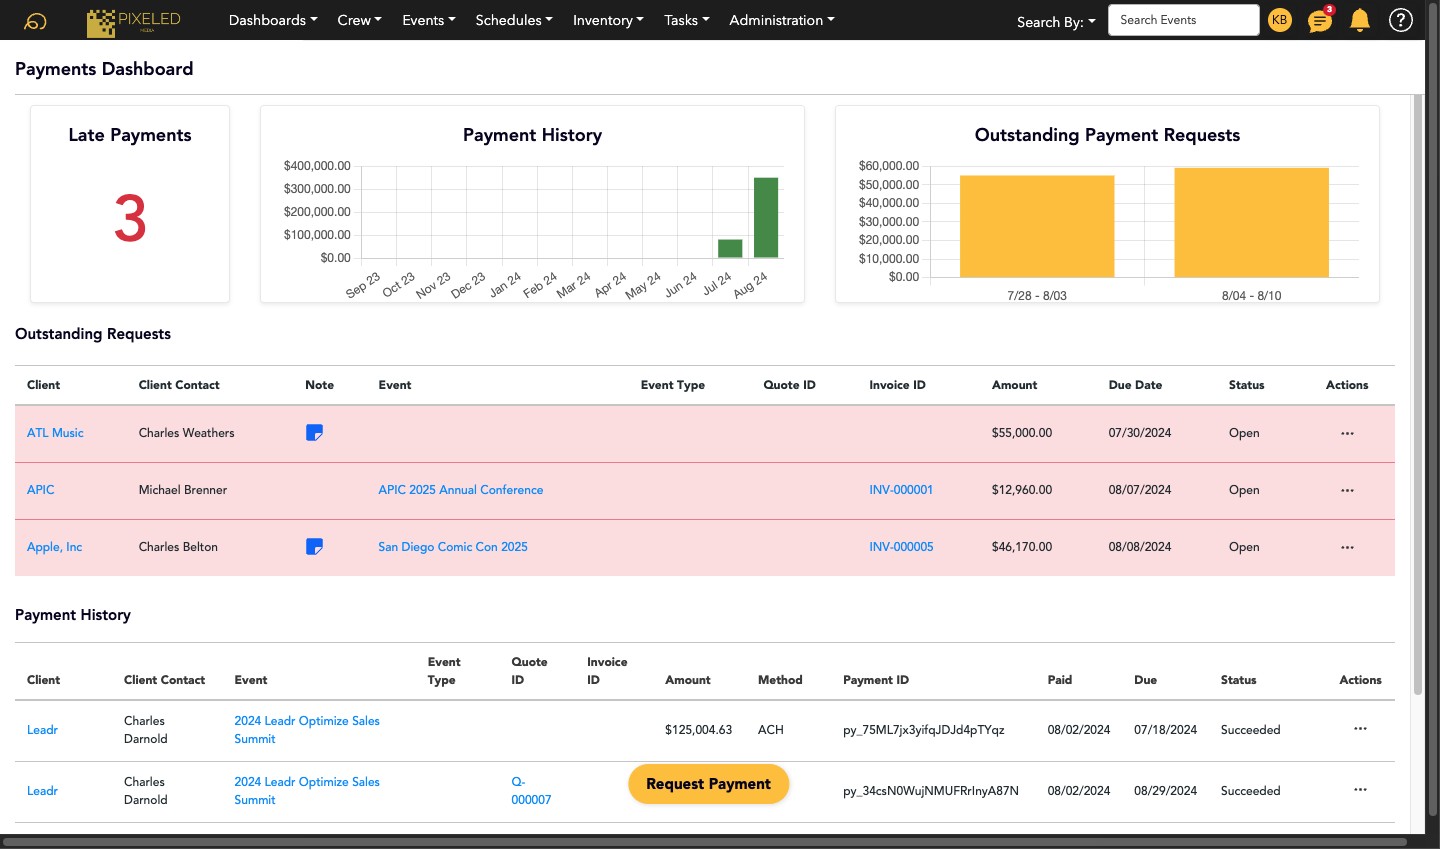The height and width of the screenshot is (849, 1440).
Task: Click the Aug 24 green payment bar
Action: tap(766, 217)
